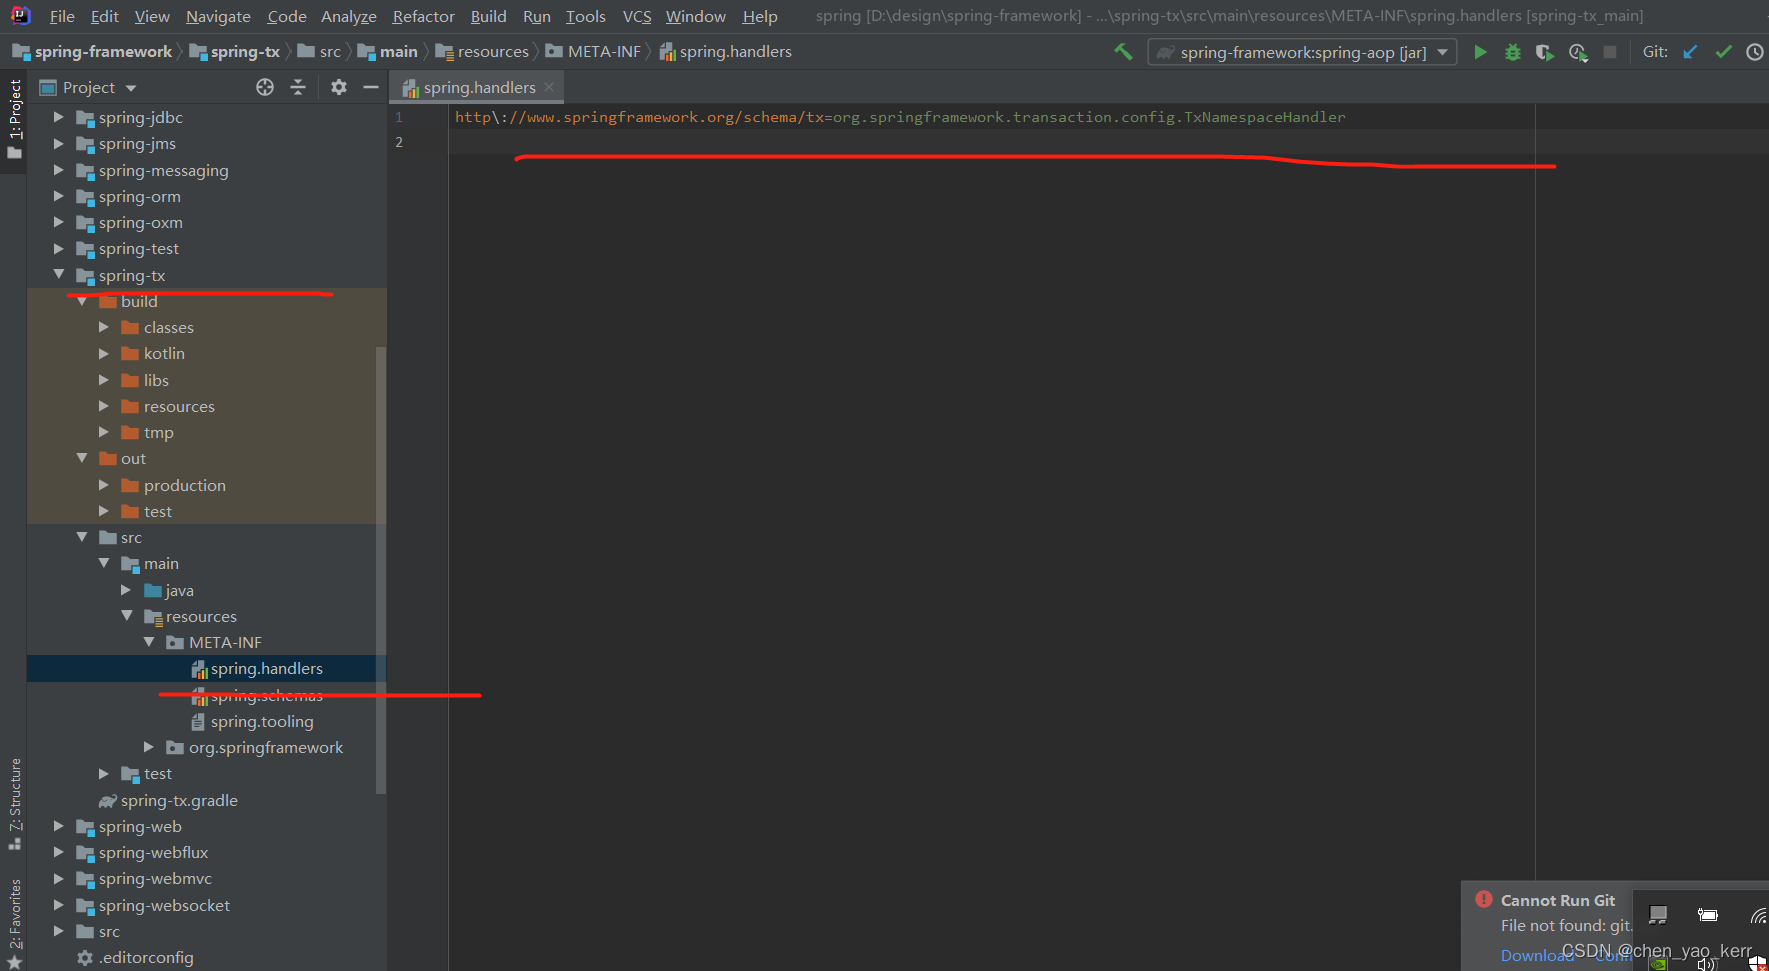This screenshot has height=971, width=1769.
Task: Click the IntelliJ IDEA logo icon
Action: pos(20,15)
